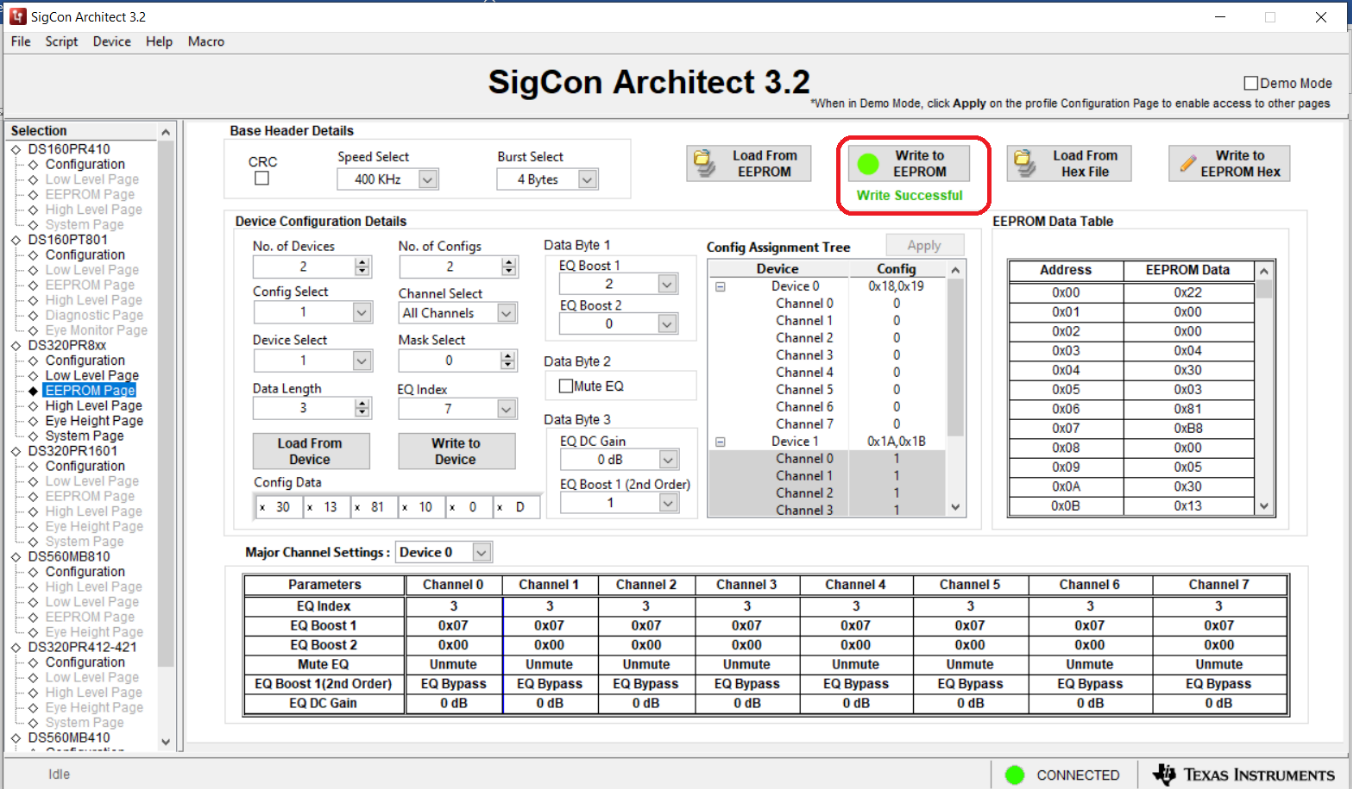
Task: Click the filled diamond beside EEPROM Page
Action: click(33, 391)
